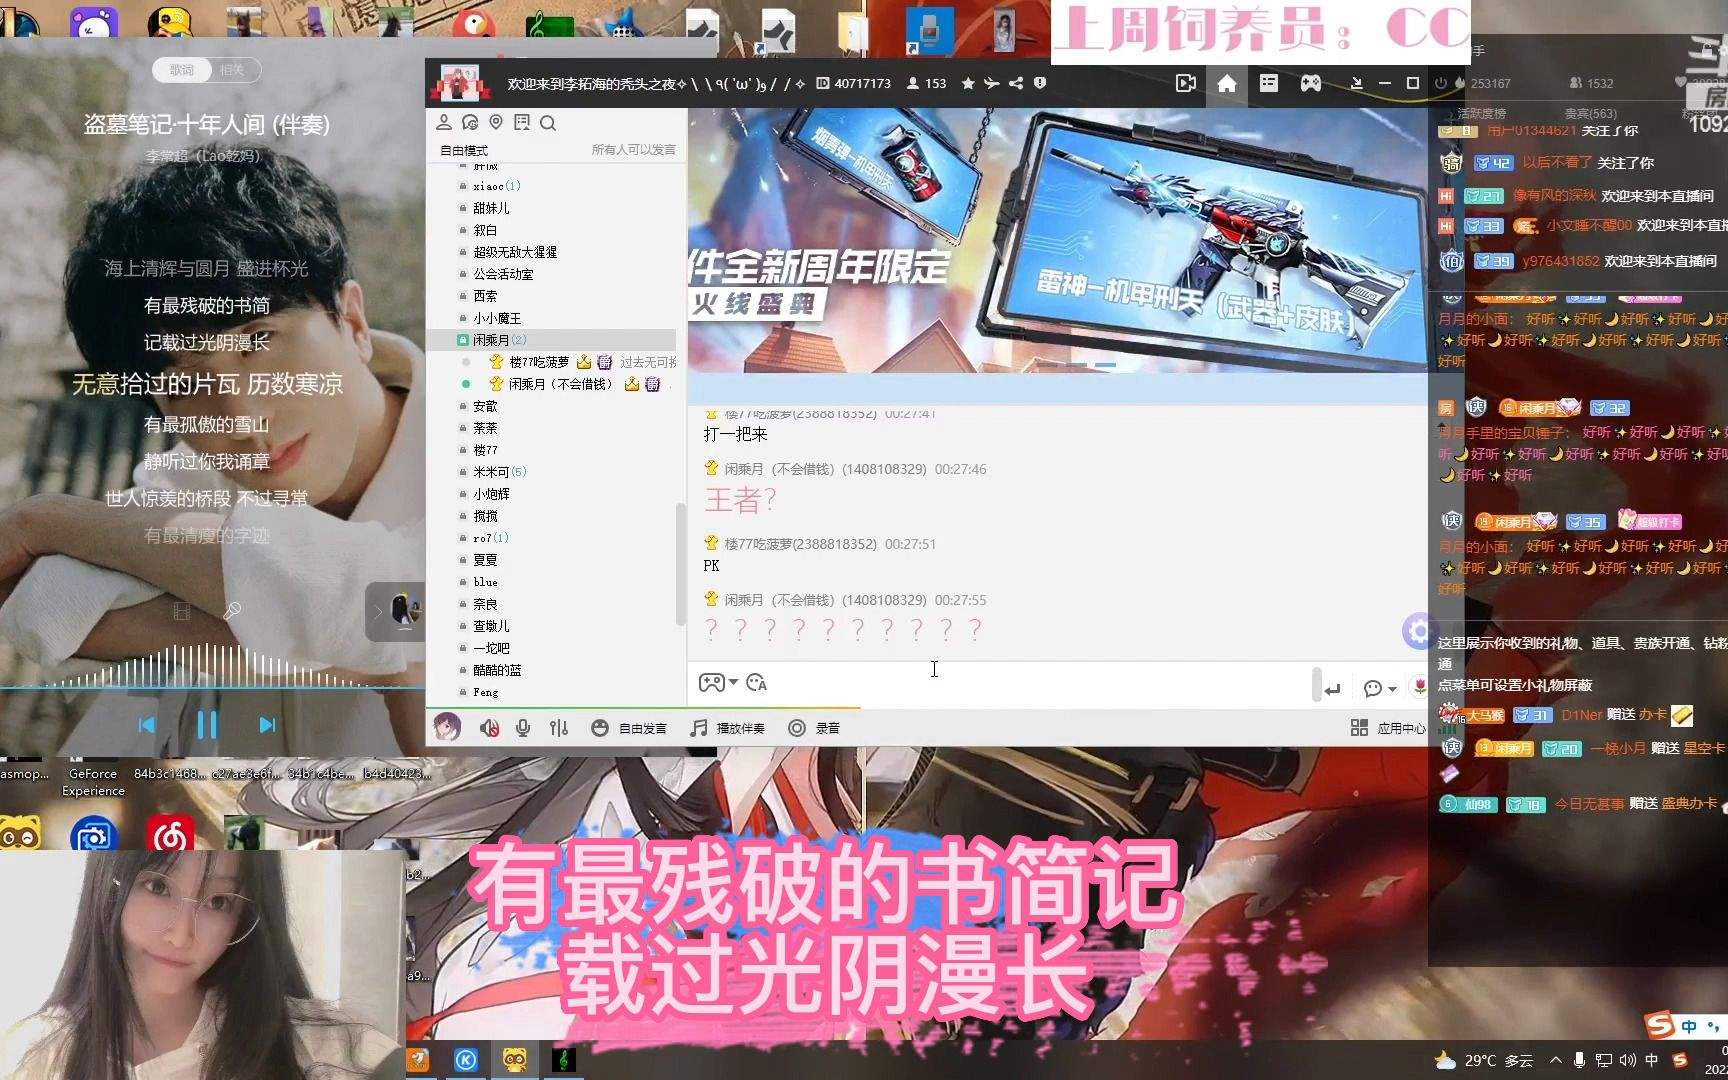1728x1080 pixels.
Task: Click the channel list scrollbar
Action: pyautogui.click(x=681, y=565)
